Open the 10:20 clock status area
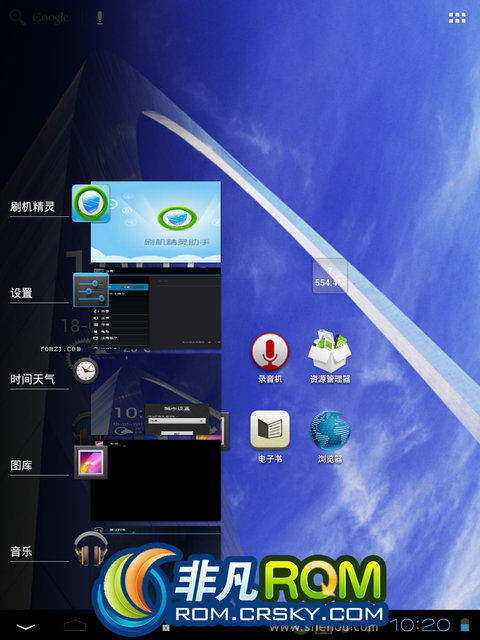This screenshot has width=480, height=640. [420, 625]
